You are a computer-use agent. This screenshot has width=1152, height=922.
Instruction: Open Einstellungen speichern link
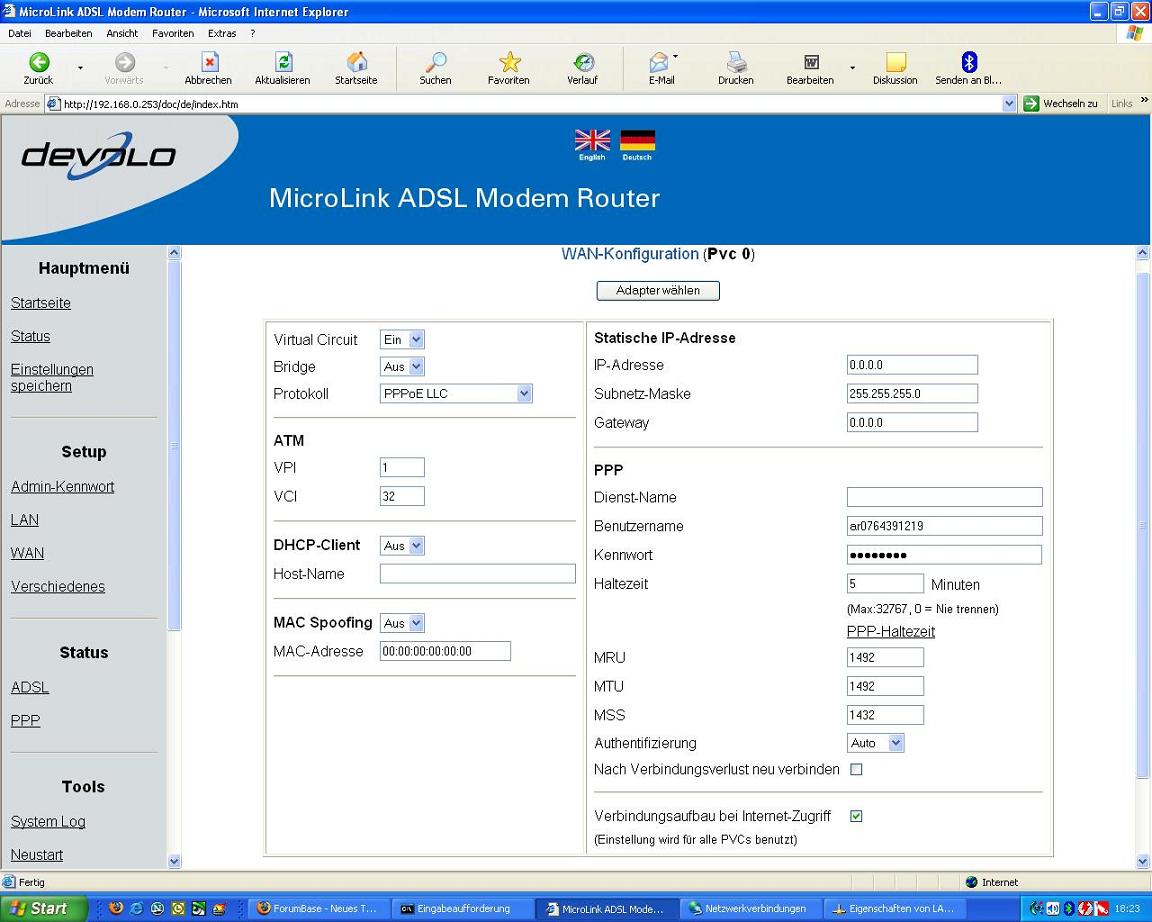(52, 378)
